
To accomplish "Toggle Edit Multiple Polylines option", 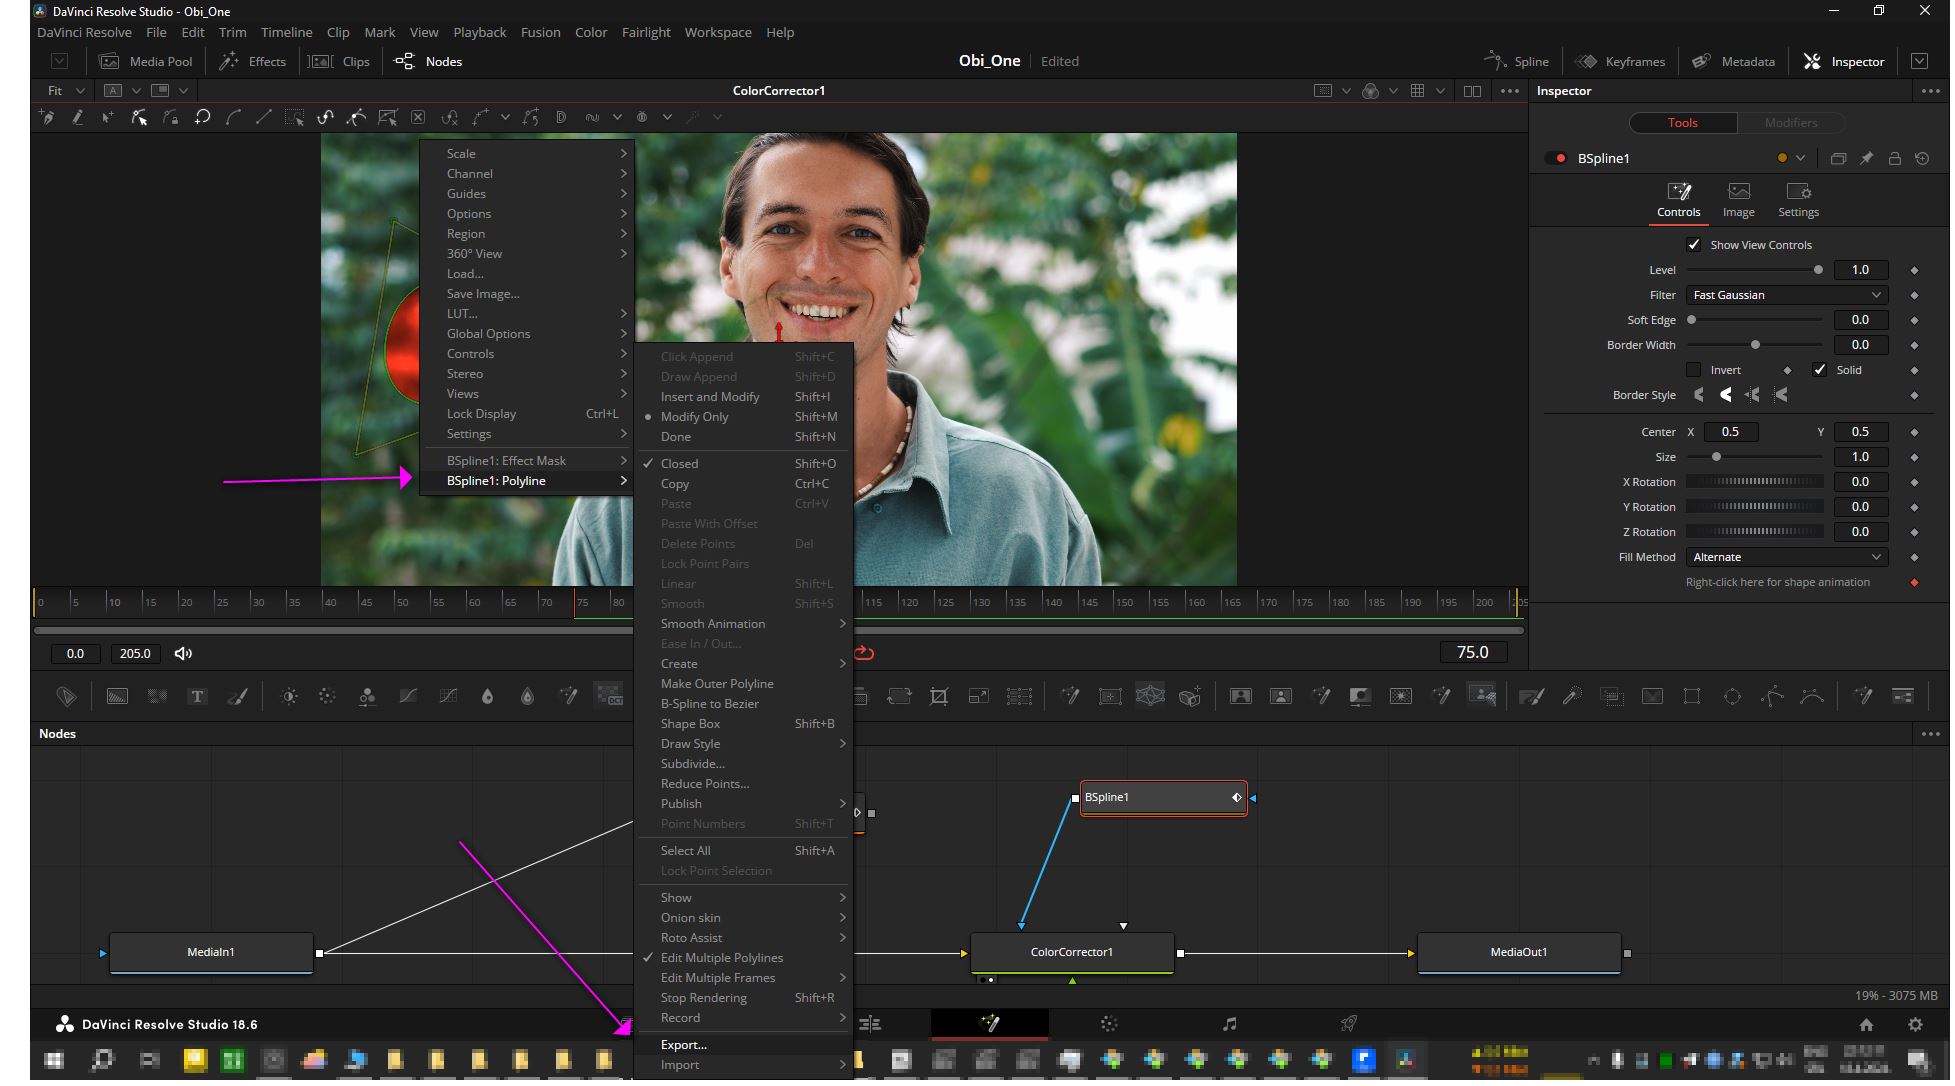I will pyautogui.click(x=743, y=957).
